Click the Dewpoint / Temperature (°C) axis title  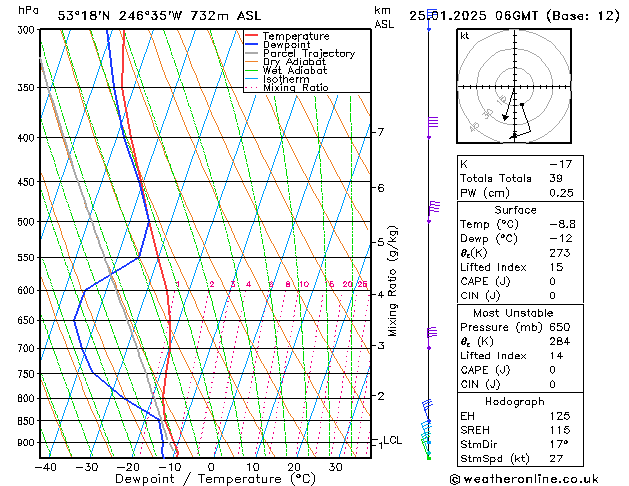[215, 479]
